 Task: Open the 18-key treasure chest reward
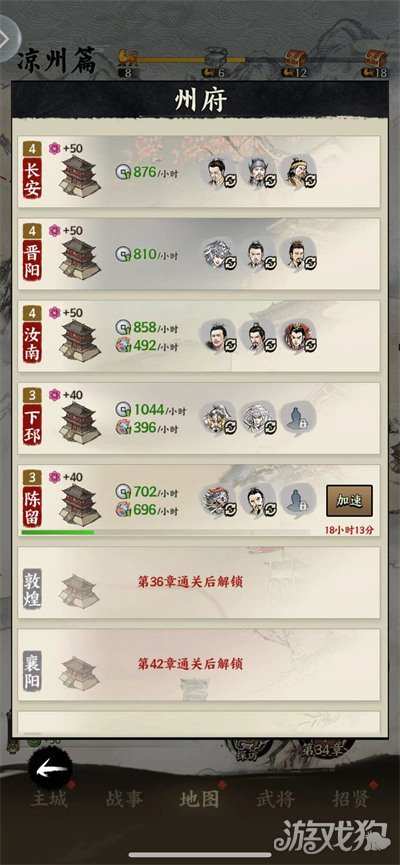pyautogui.click(x=375, y=58)
